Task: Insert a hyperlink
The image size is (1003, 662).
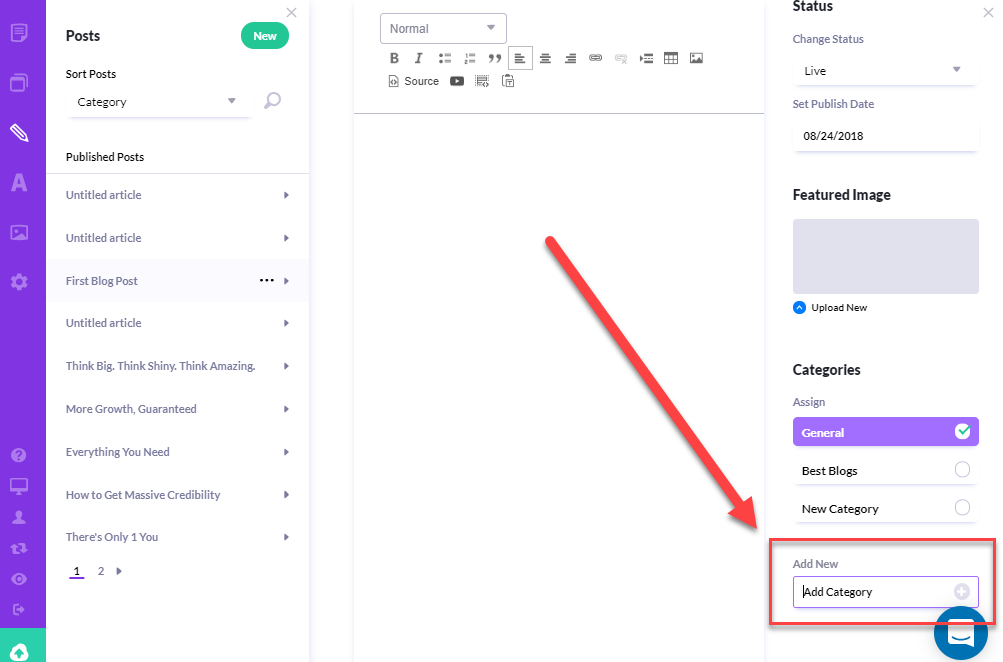Action: (x=596, y=58)
